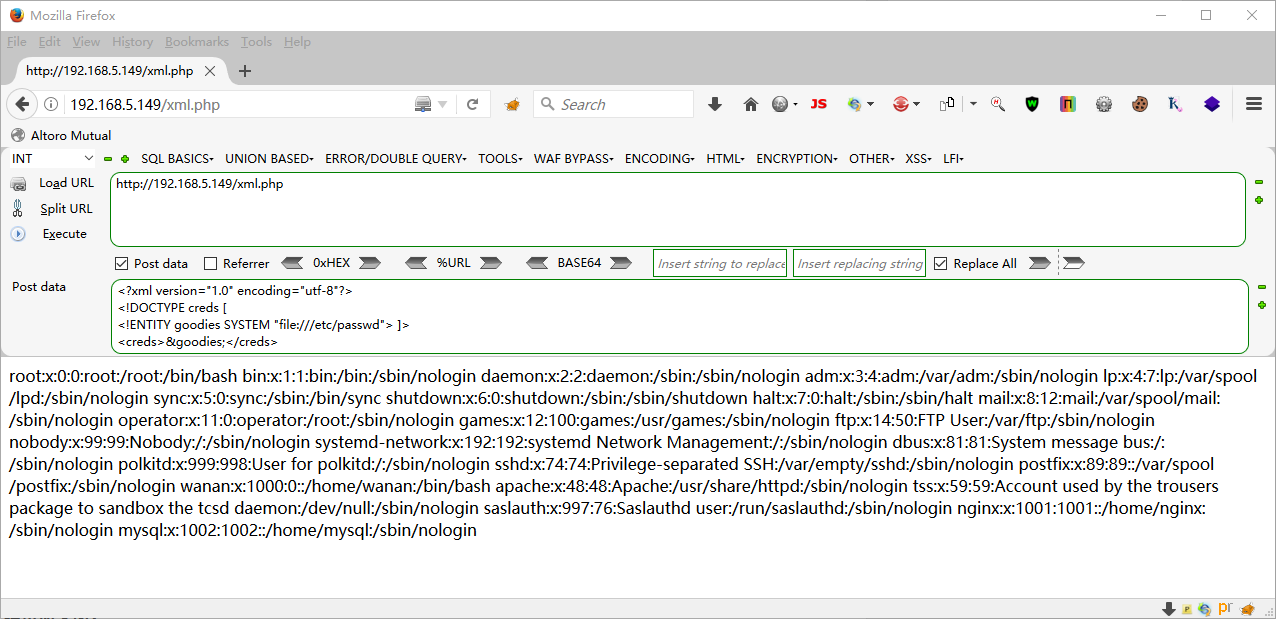Click the Split URL scissors icon

point(17,208)
